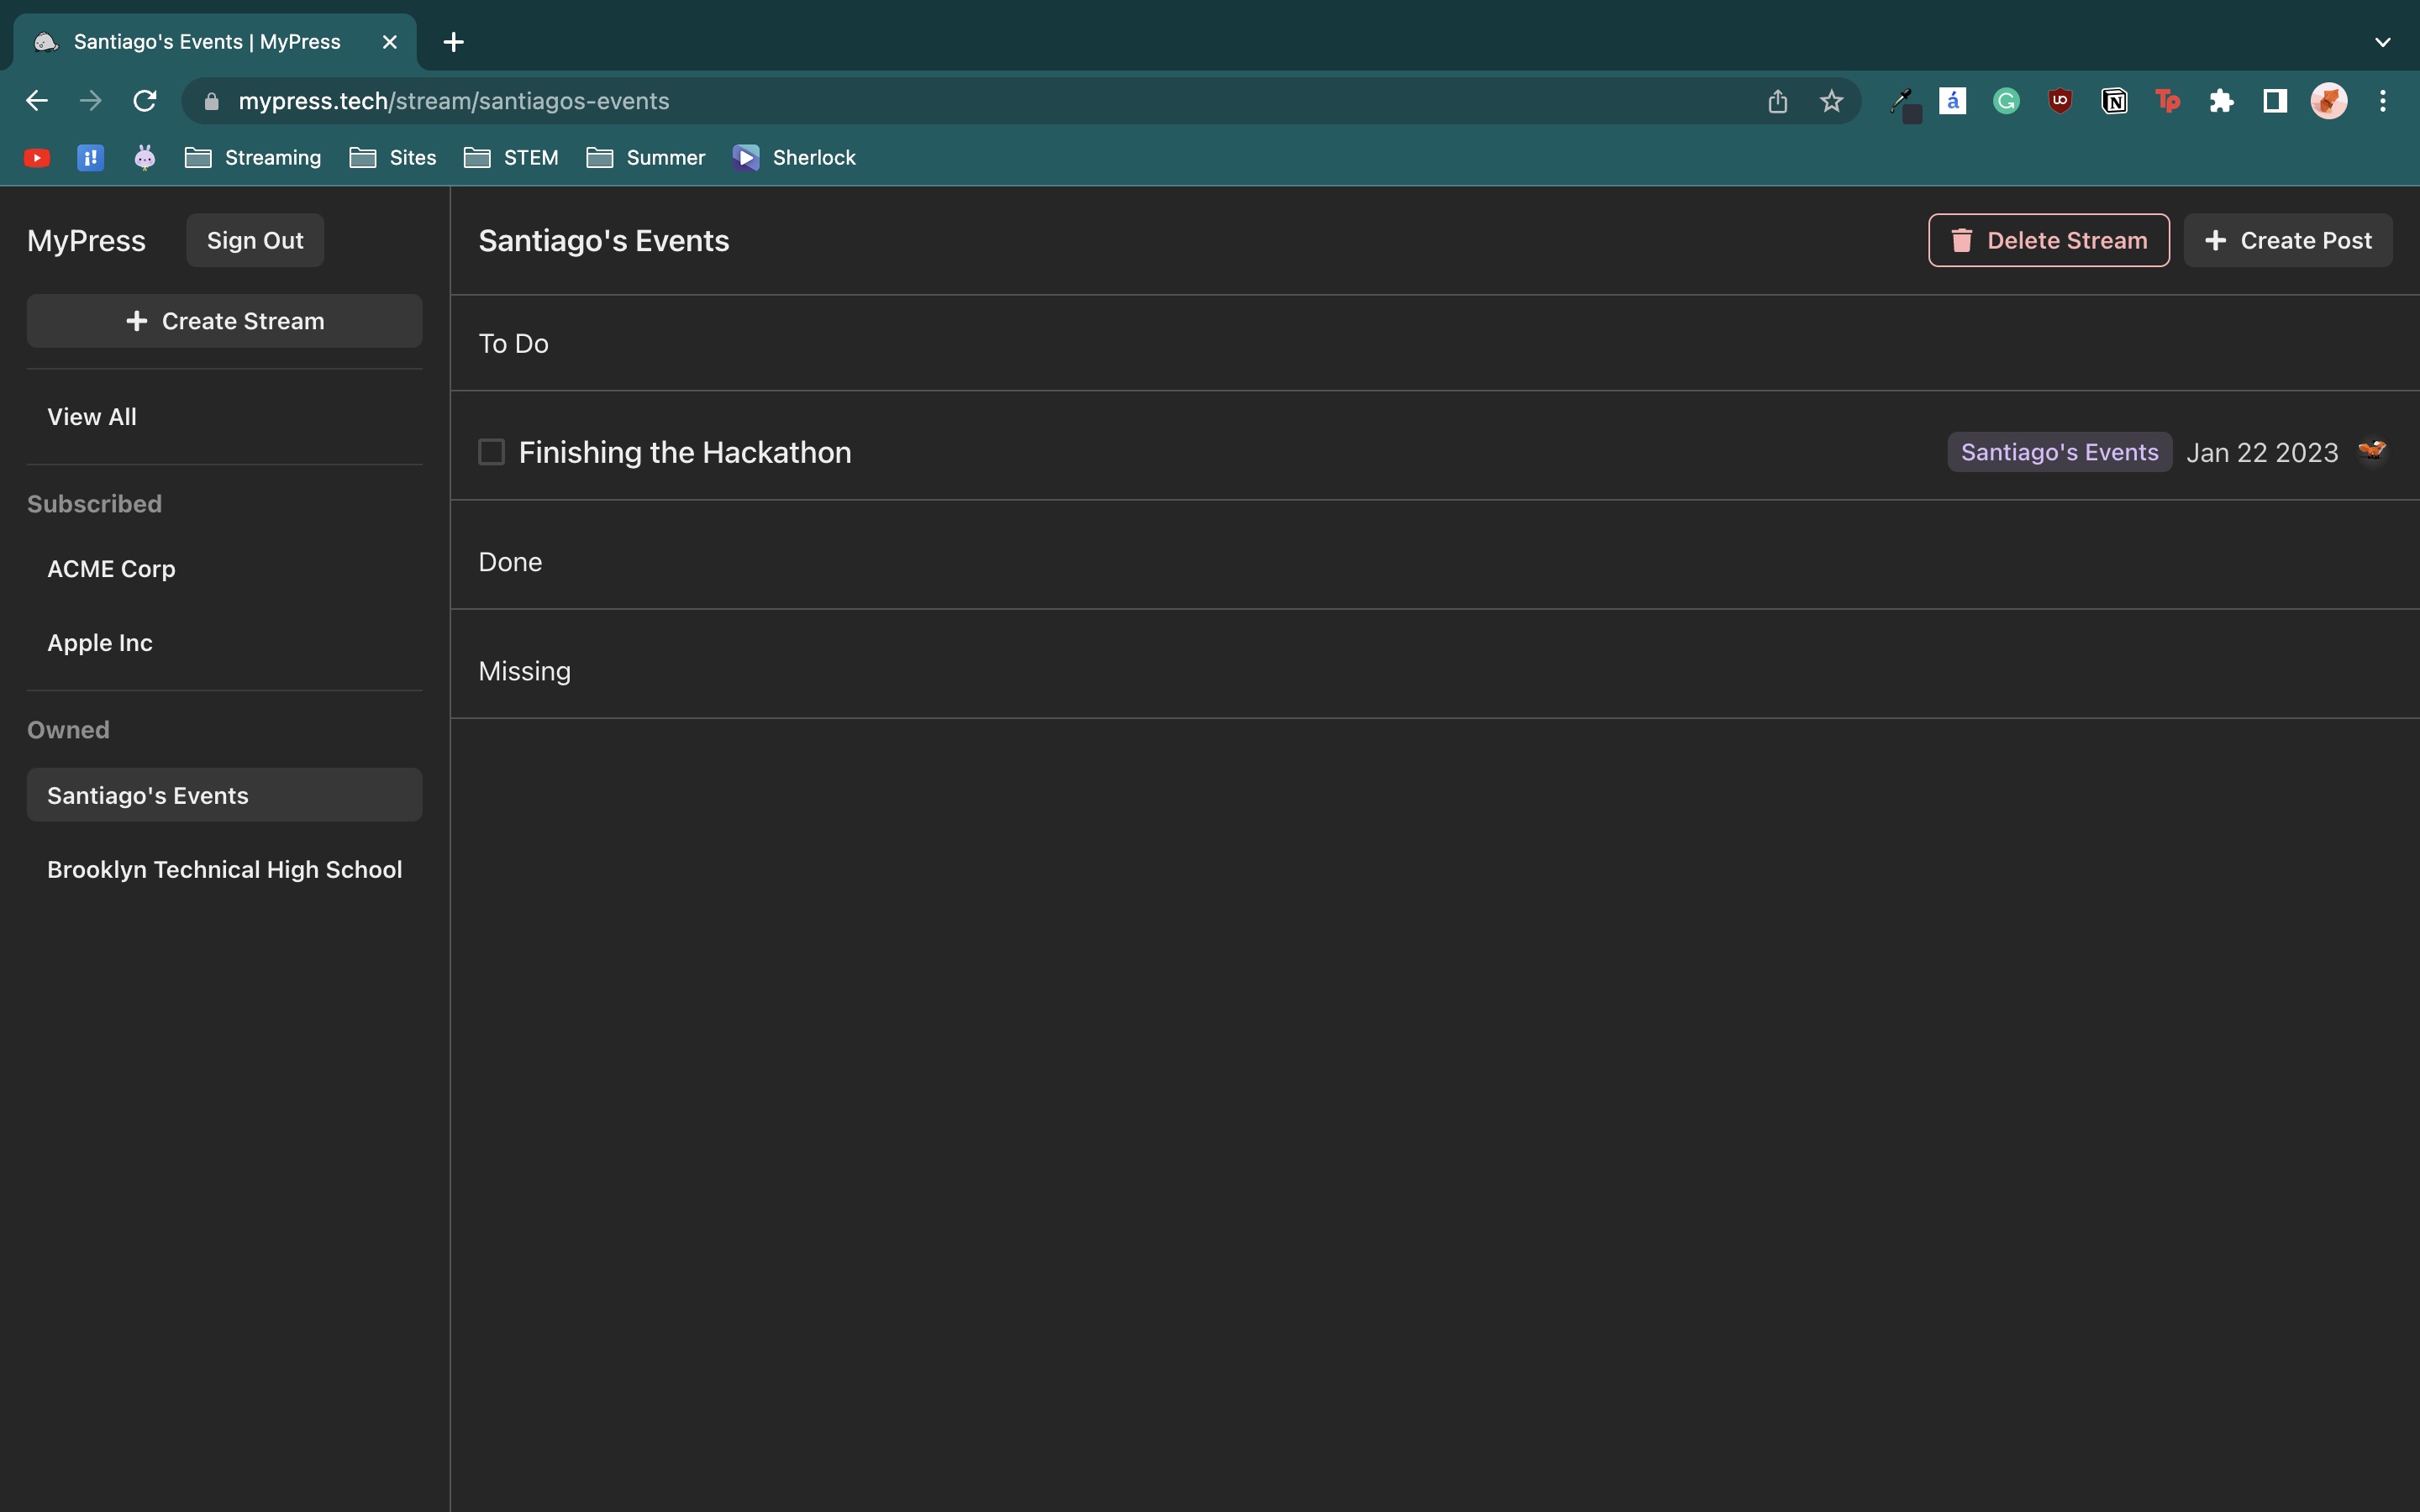This screenshot has height=1512, width=2420.
Task: Open YouTube bookmark icon
Action: (x=37, y=158)
